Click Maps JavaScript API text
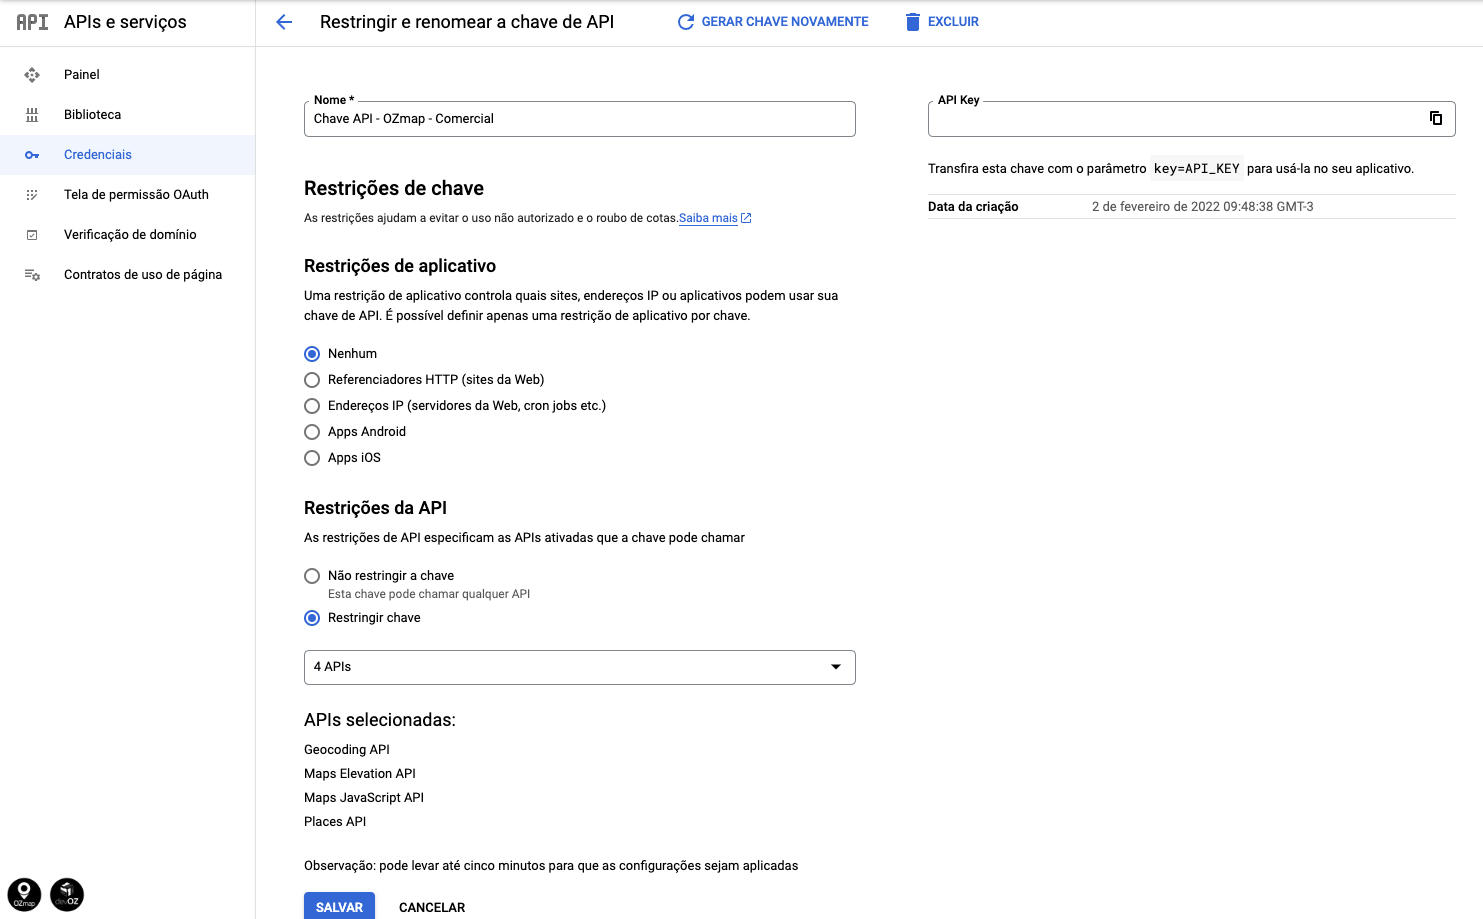Screen dimensions: 1483x919 364,798
